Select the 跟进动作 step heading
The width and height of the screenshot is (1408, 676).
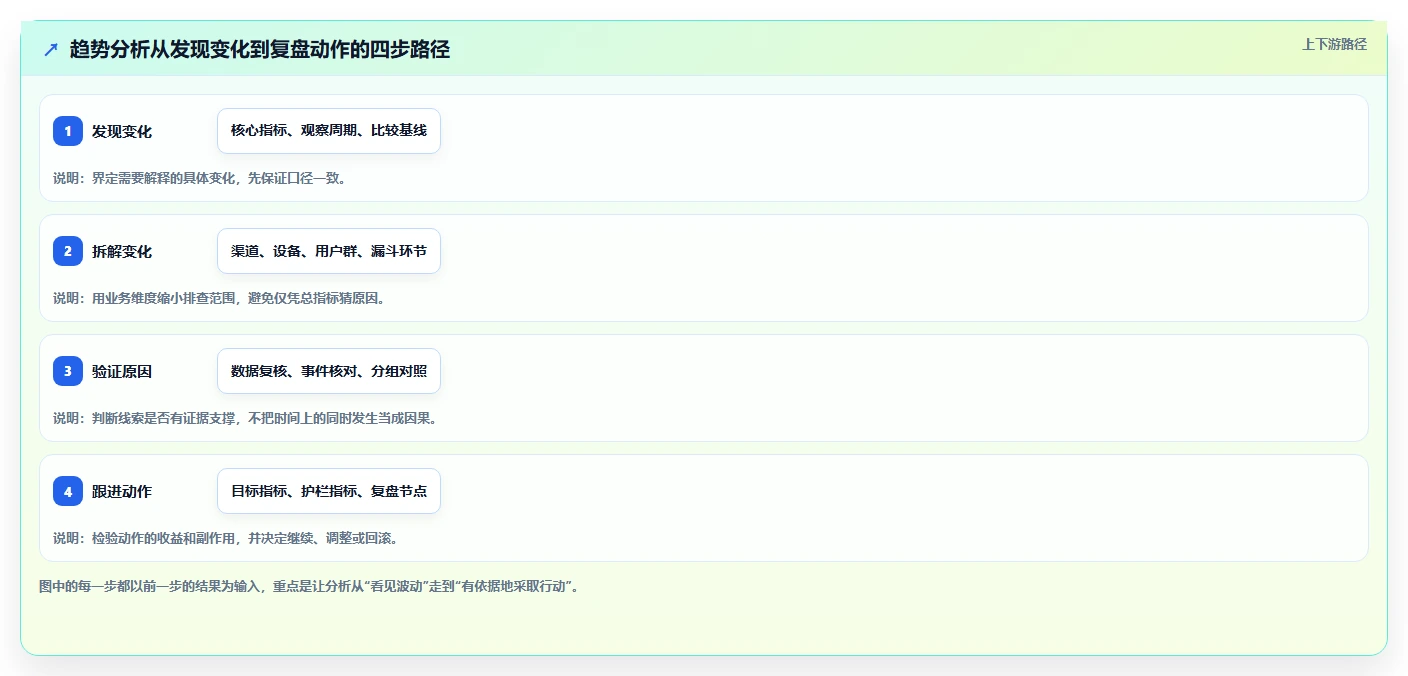(122, 491)
